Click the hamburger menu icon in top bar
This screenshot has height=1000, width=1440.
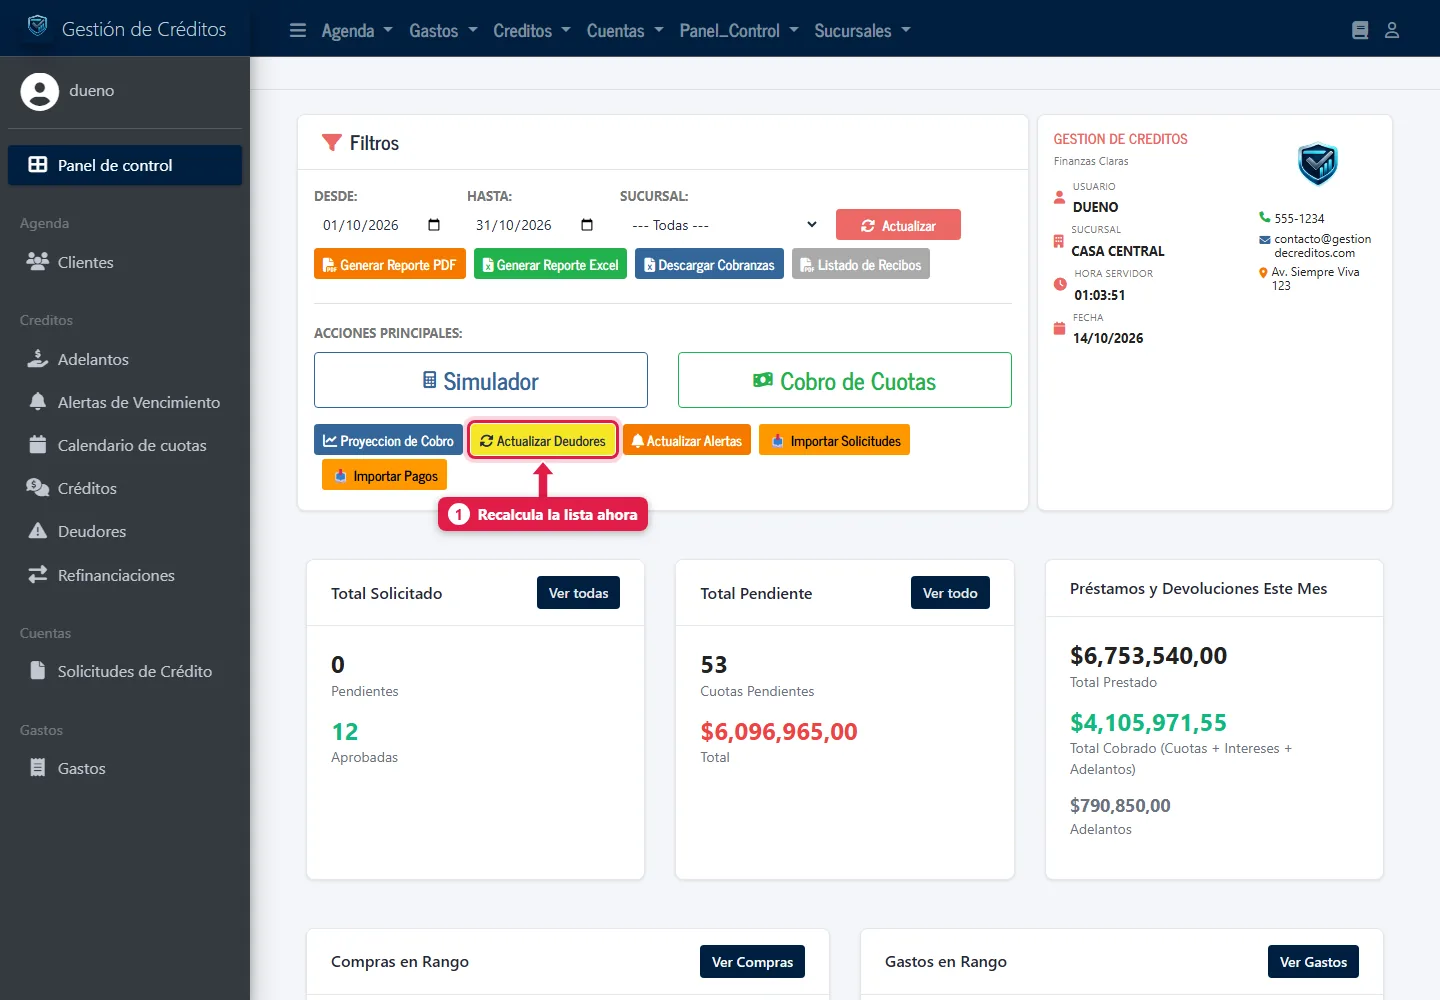pos(297,30)
